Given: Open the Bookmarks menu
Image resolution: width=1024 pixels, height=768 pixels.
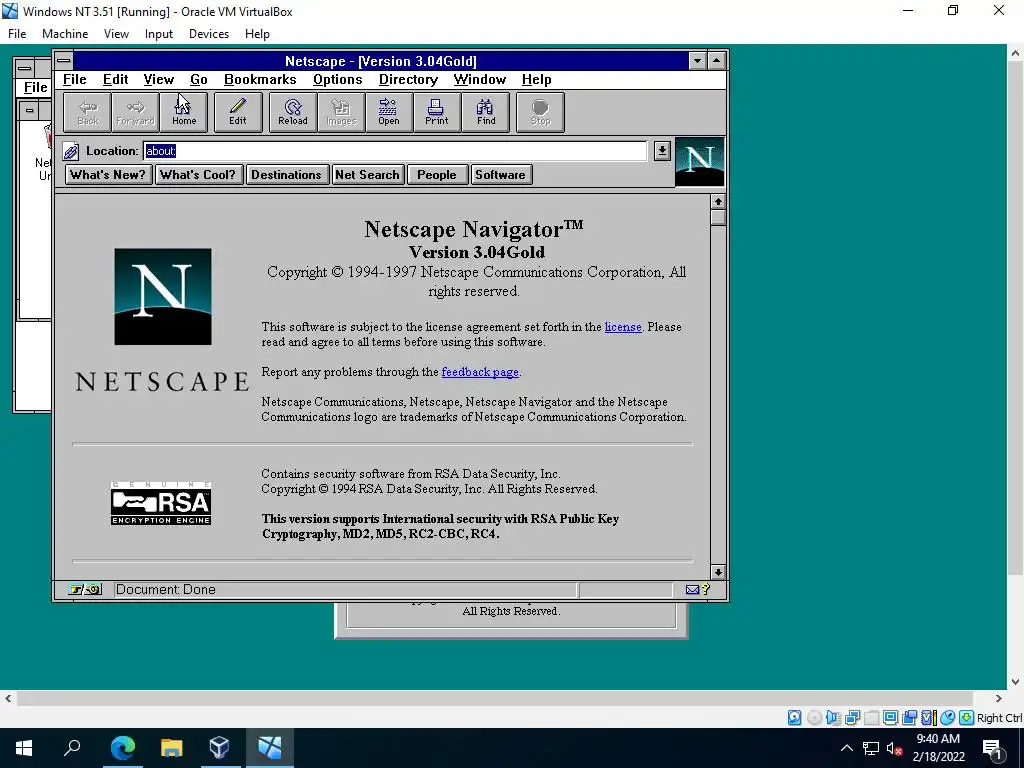Looking at the screenshot, I should (x=260, y=80).
